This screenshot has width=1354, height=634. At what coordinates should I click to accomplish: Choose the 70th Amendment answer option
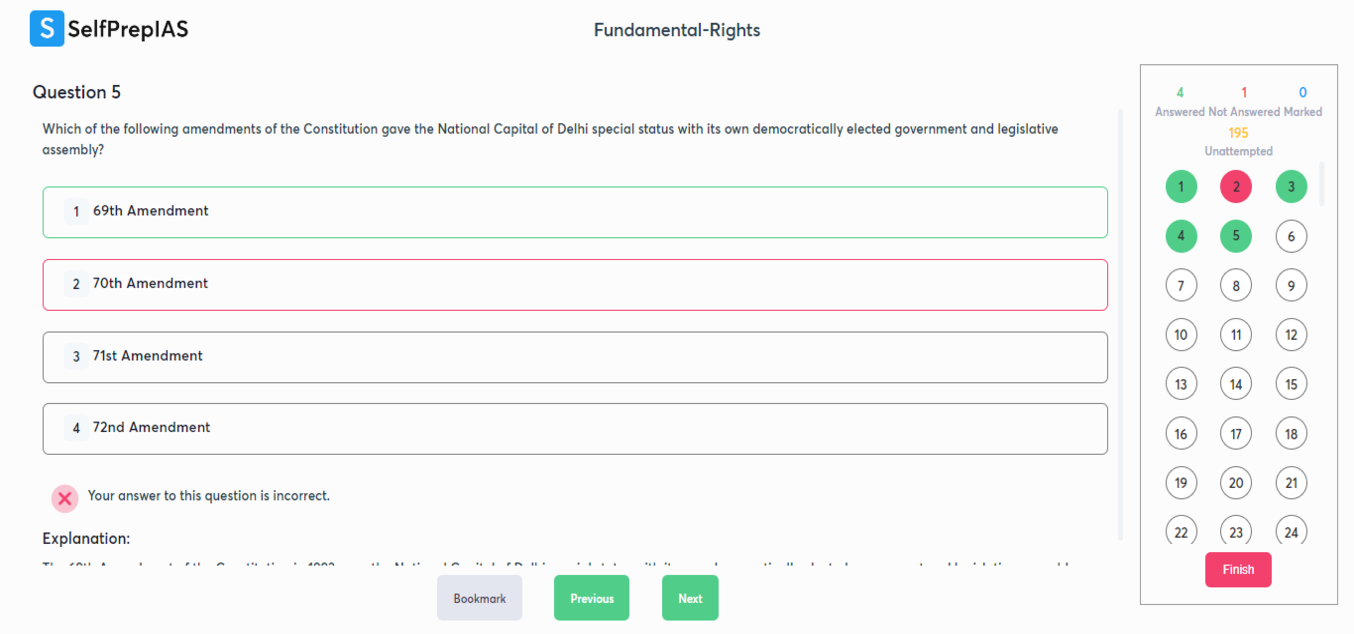point(575,284)
